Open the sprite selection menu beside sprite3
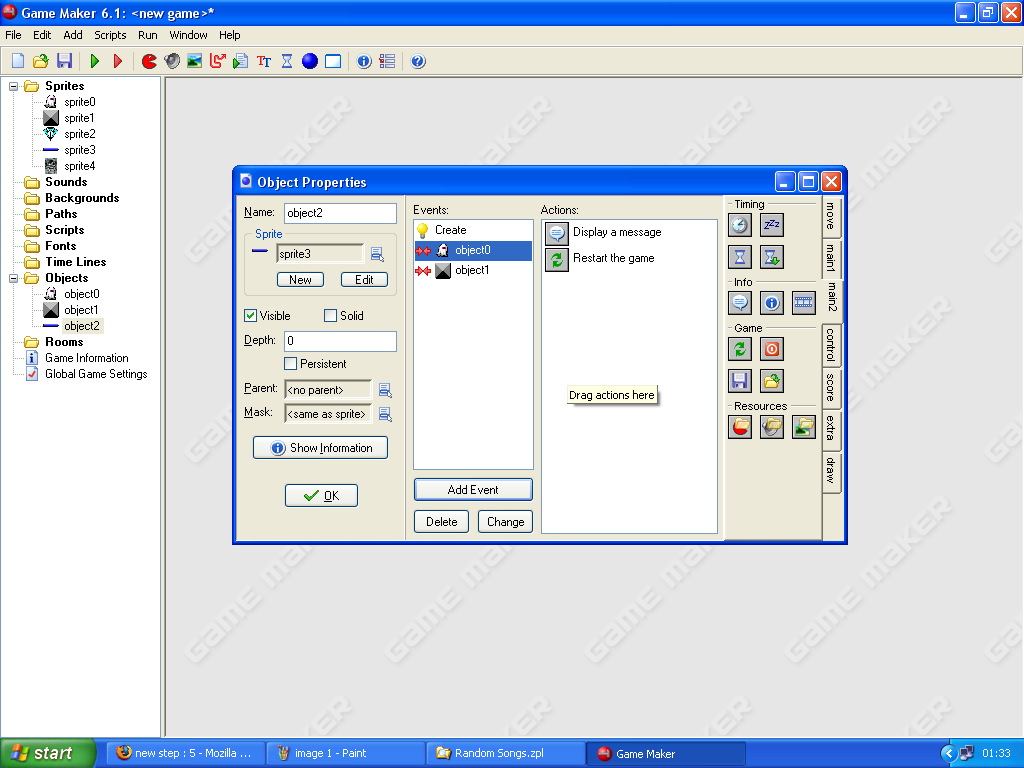The height and width of the screenshot is (768, 1024). 377,254
